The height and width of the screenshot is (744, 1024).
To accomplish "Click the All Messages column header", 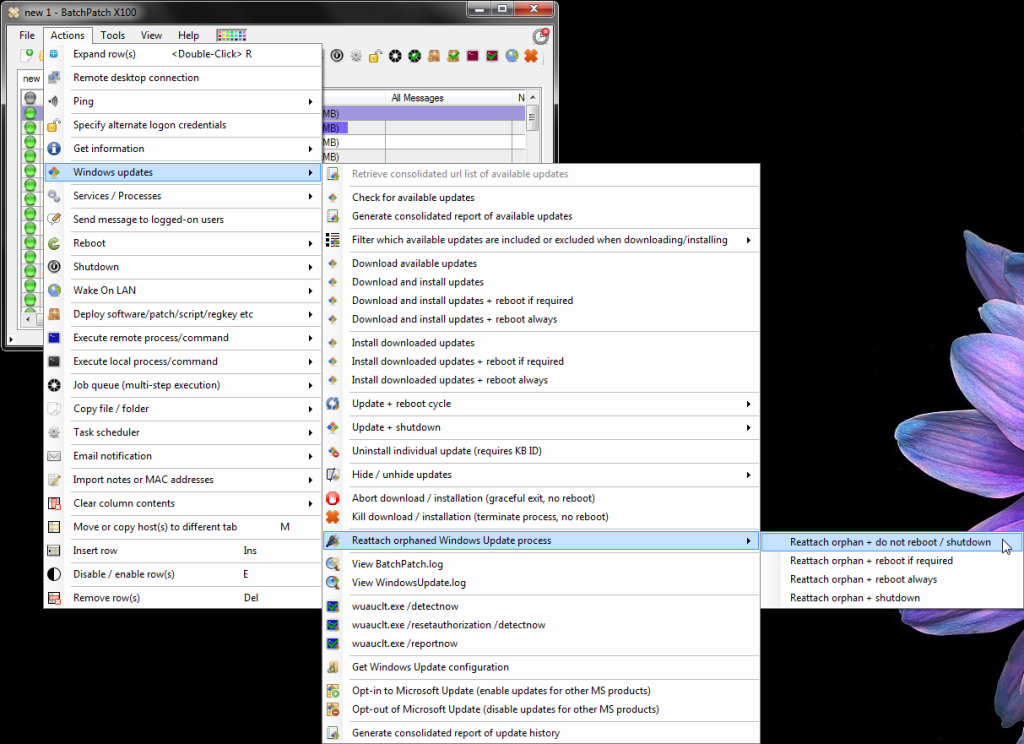I will tap(449, 97).
